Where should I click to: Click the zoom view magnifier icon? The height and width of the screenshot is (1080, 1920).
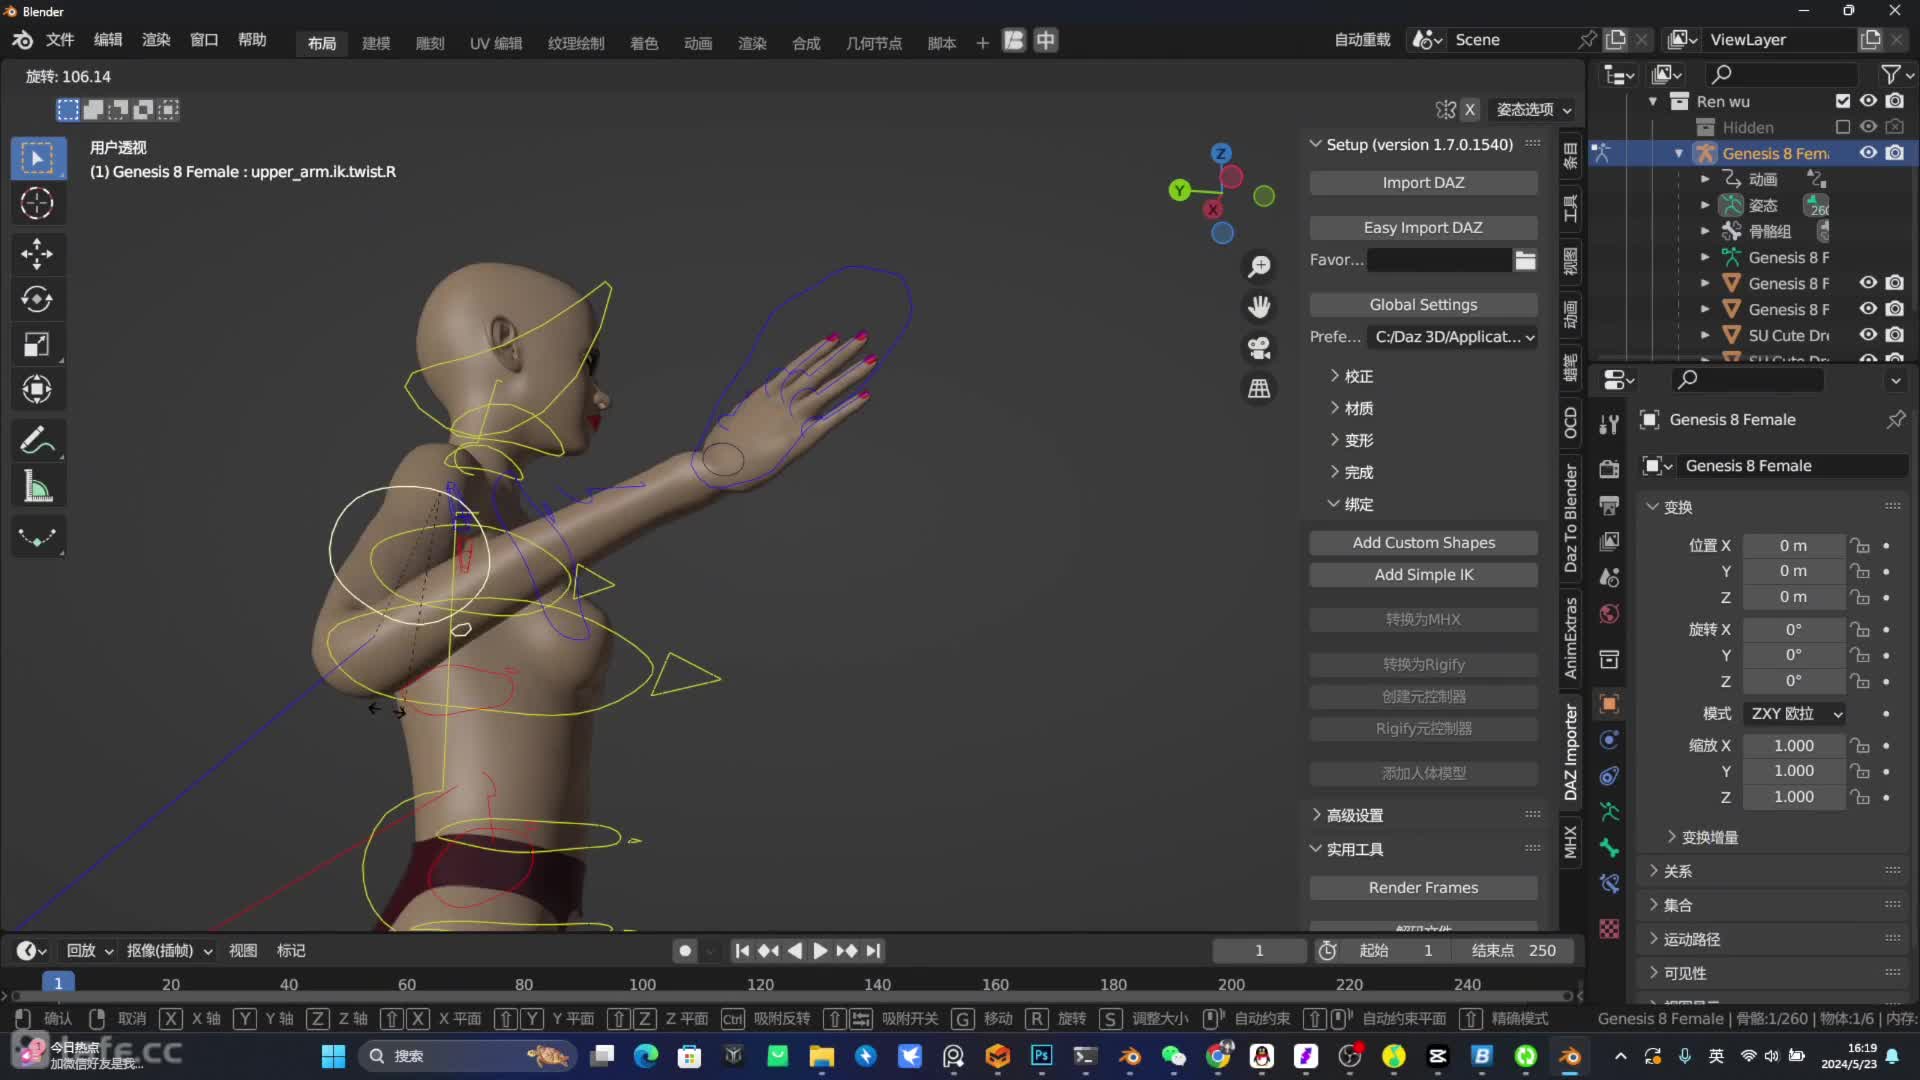pyautogui.click(x=1259, y=266)
